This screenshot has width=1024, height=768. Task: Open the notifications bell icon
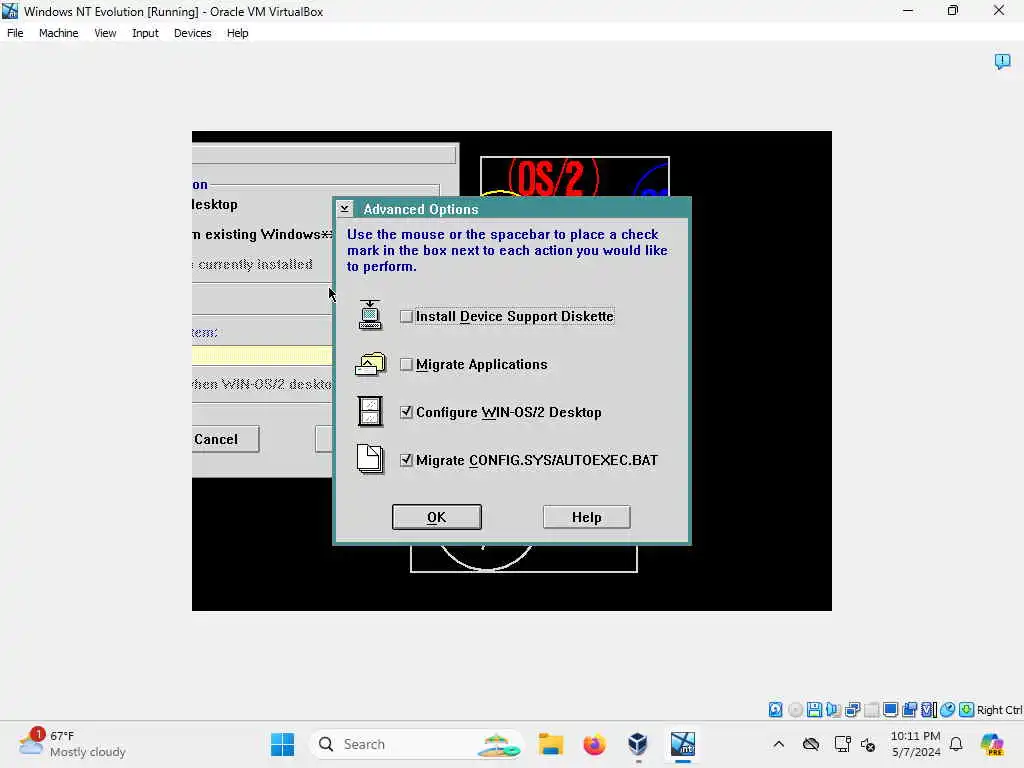click(956, 744)
